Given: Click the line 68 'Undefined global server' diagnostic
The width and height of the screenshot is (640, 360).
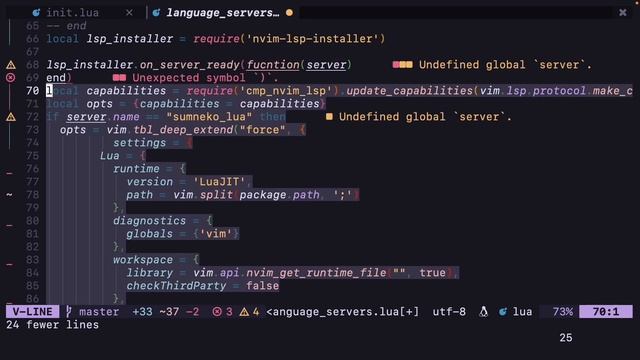Looking at the screenshot, I should pyautogui.click(x=505, y=64).
